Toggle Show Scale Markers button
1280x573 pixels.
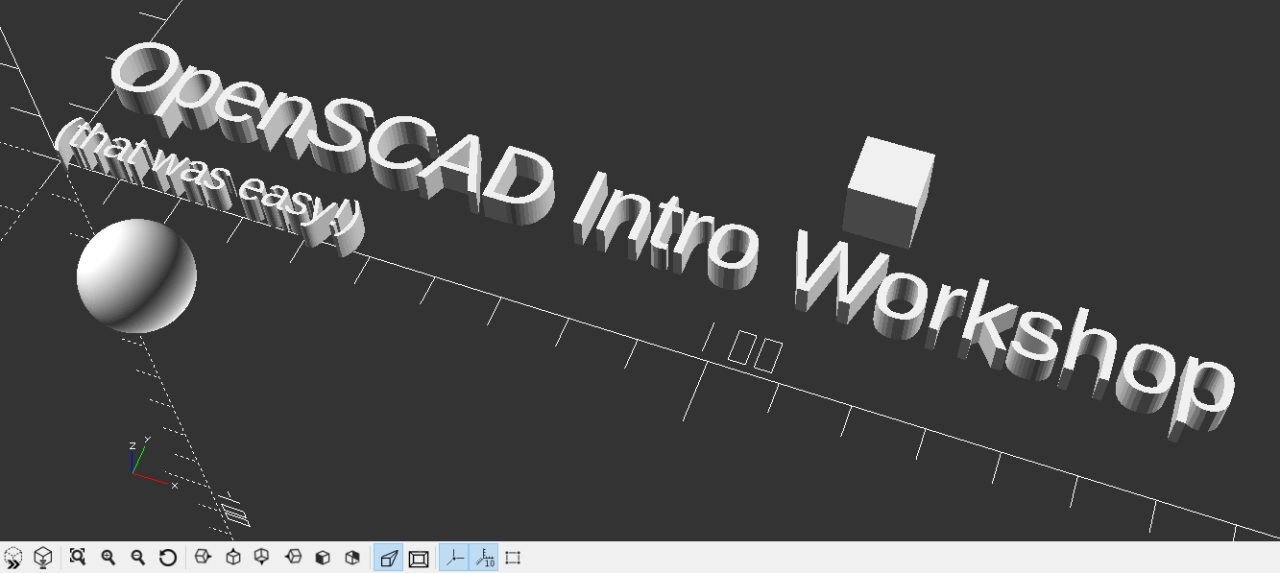click(484, 558)
